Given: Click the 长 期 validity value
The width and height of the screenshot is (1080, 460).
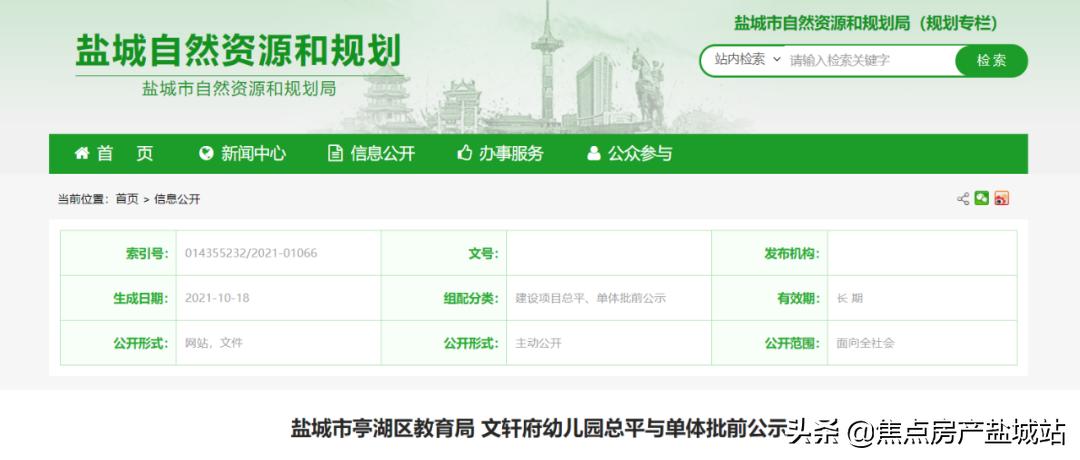Looking at the screenshot, I should tap(849, 298).
